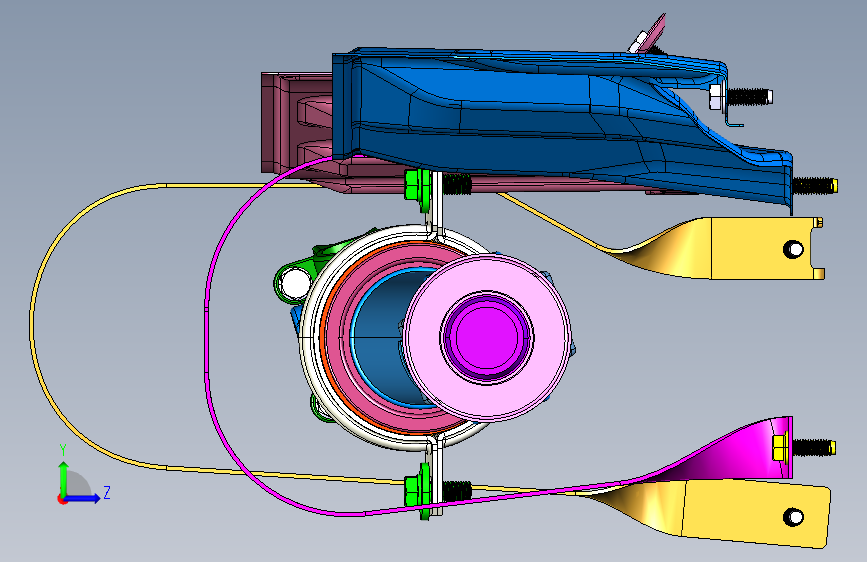This screenshot has width=867, height=562.
Task: Pick the black stud beside white nut
Action: point(749,97)
